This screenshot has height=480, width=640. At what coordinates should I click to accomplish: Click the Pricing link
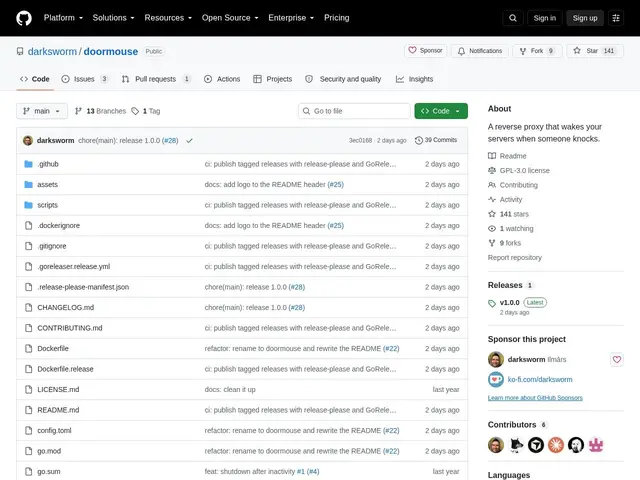pos(337,18)
